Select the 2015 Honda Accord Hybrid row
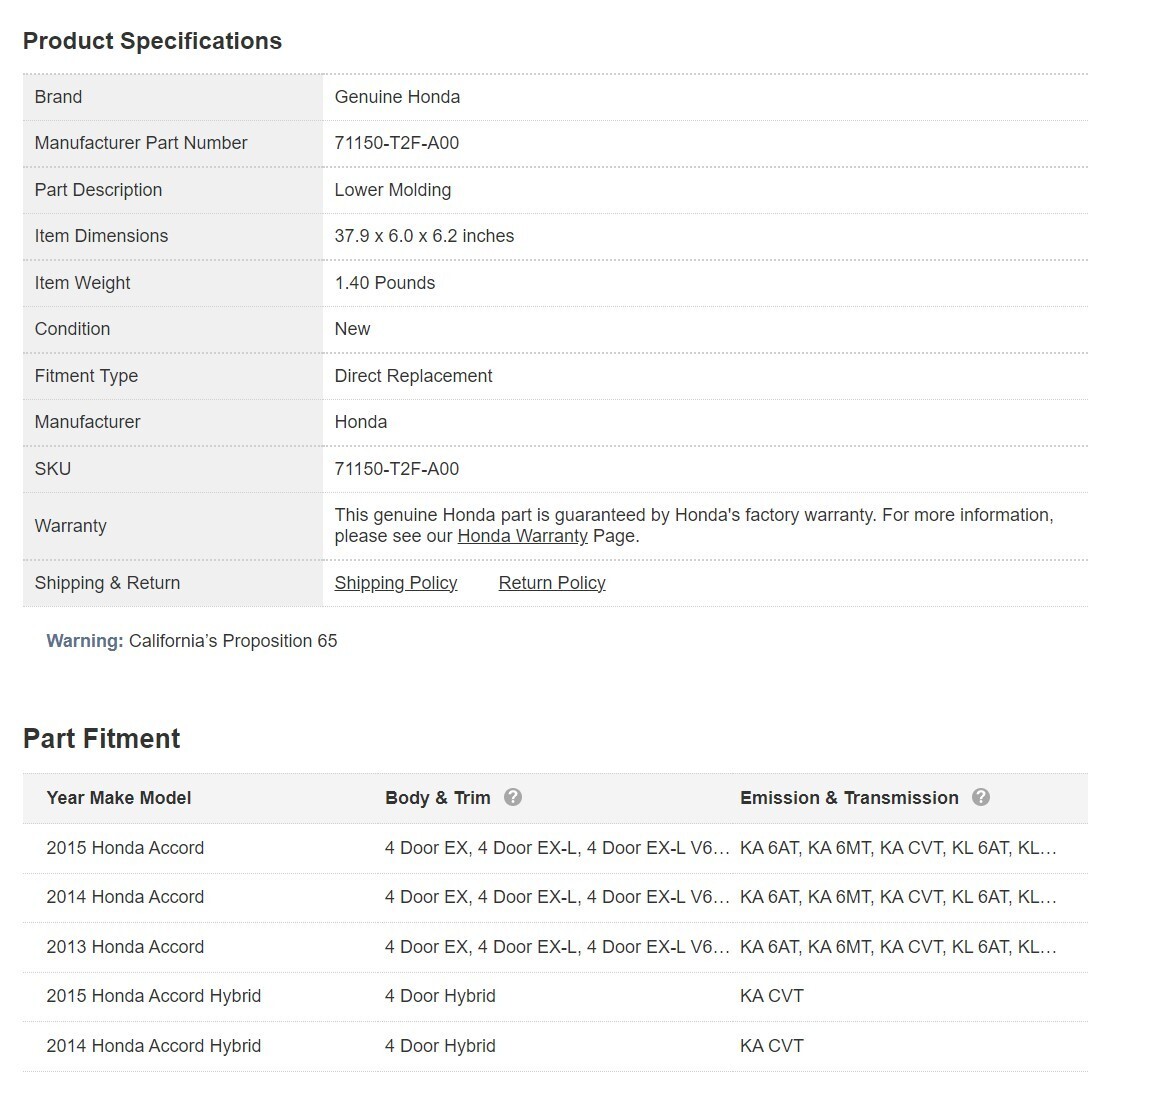The width and height of the screenshot is (1152, 1099). point(153,996)
